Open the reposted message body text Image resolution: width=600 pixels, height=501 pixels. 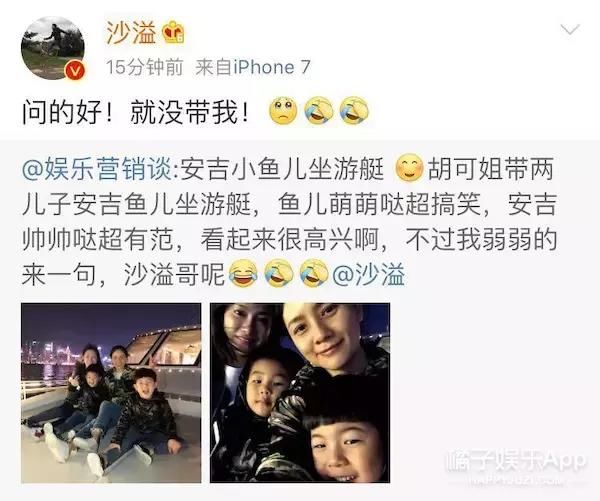pos(290,222)
